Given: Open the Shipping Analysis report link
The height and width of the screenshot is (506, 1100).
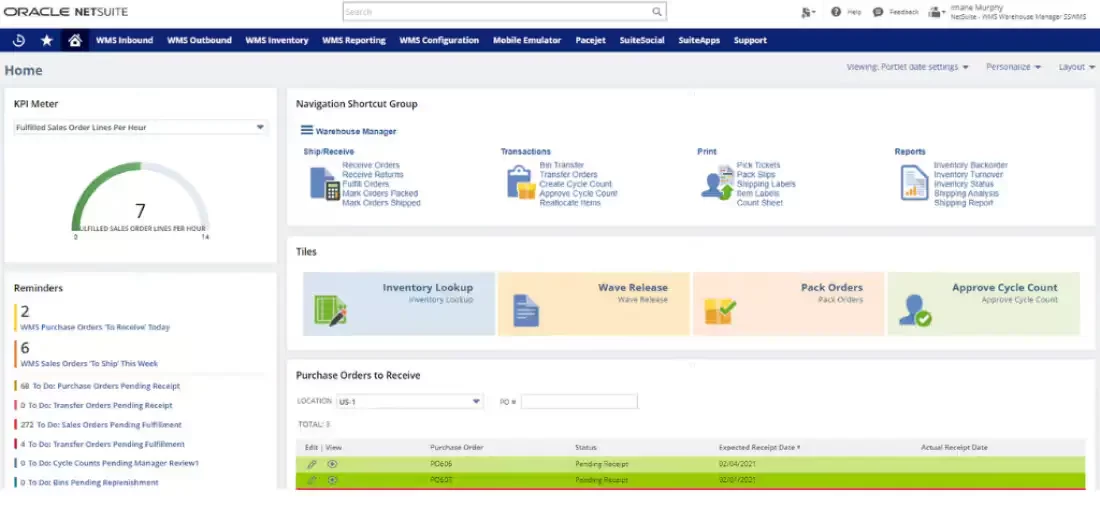Looking at the screenshot, I should point(966,193).
